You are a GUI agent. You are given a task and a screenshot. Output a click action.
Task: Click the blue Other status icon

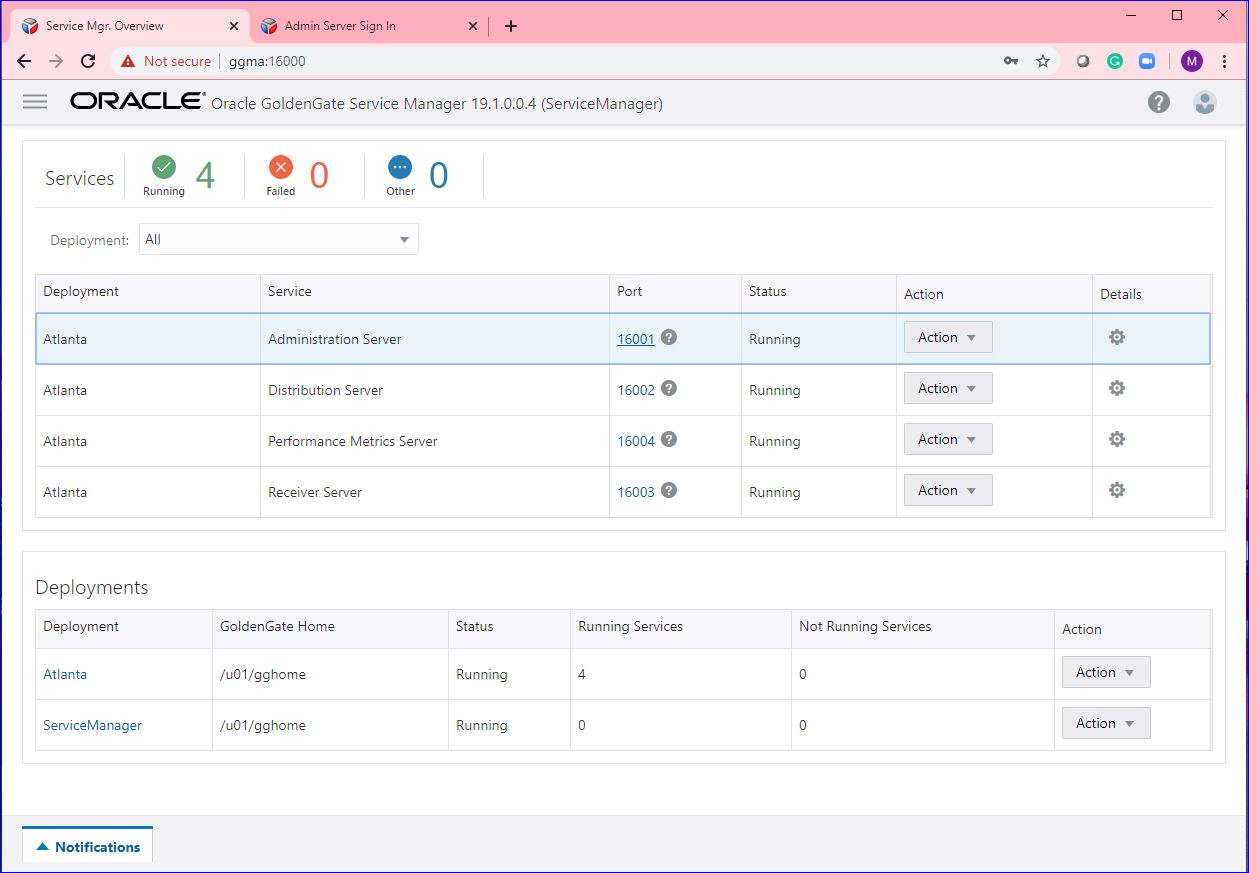tap(400, 167)
